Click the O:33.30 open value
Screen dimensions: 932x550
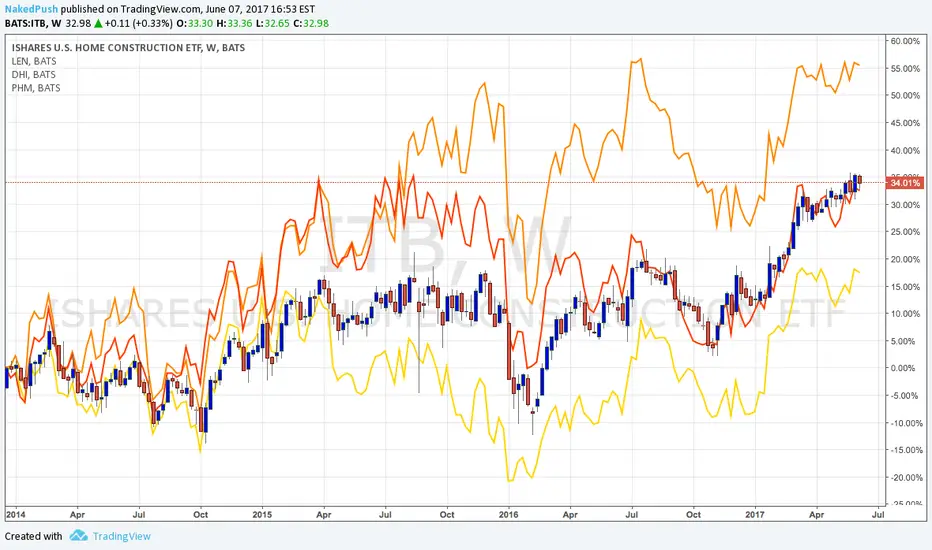tap(194, 23)
